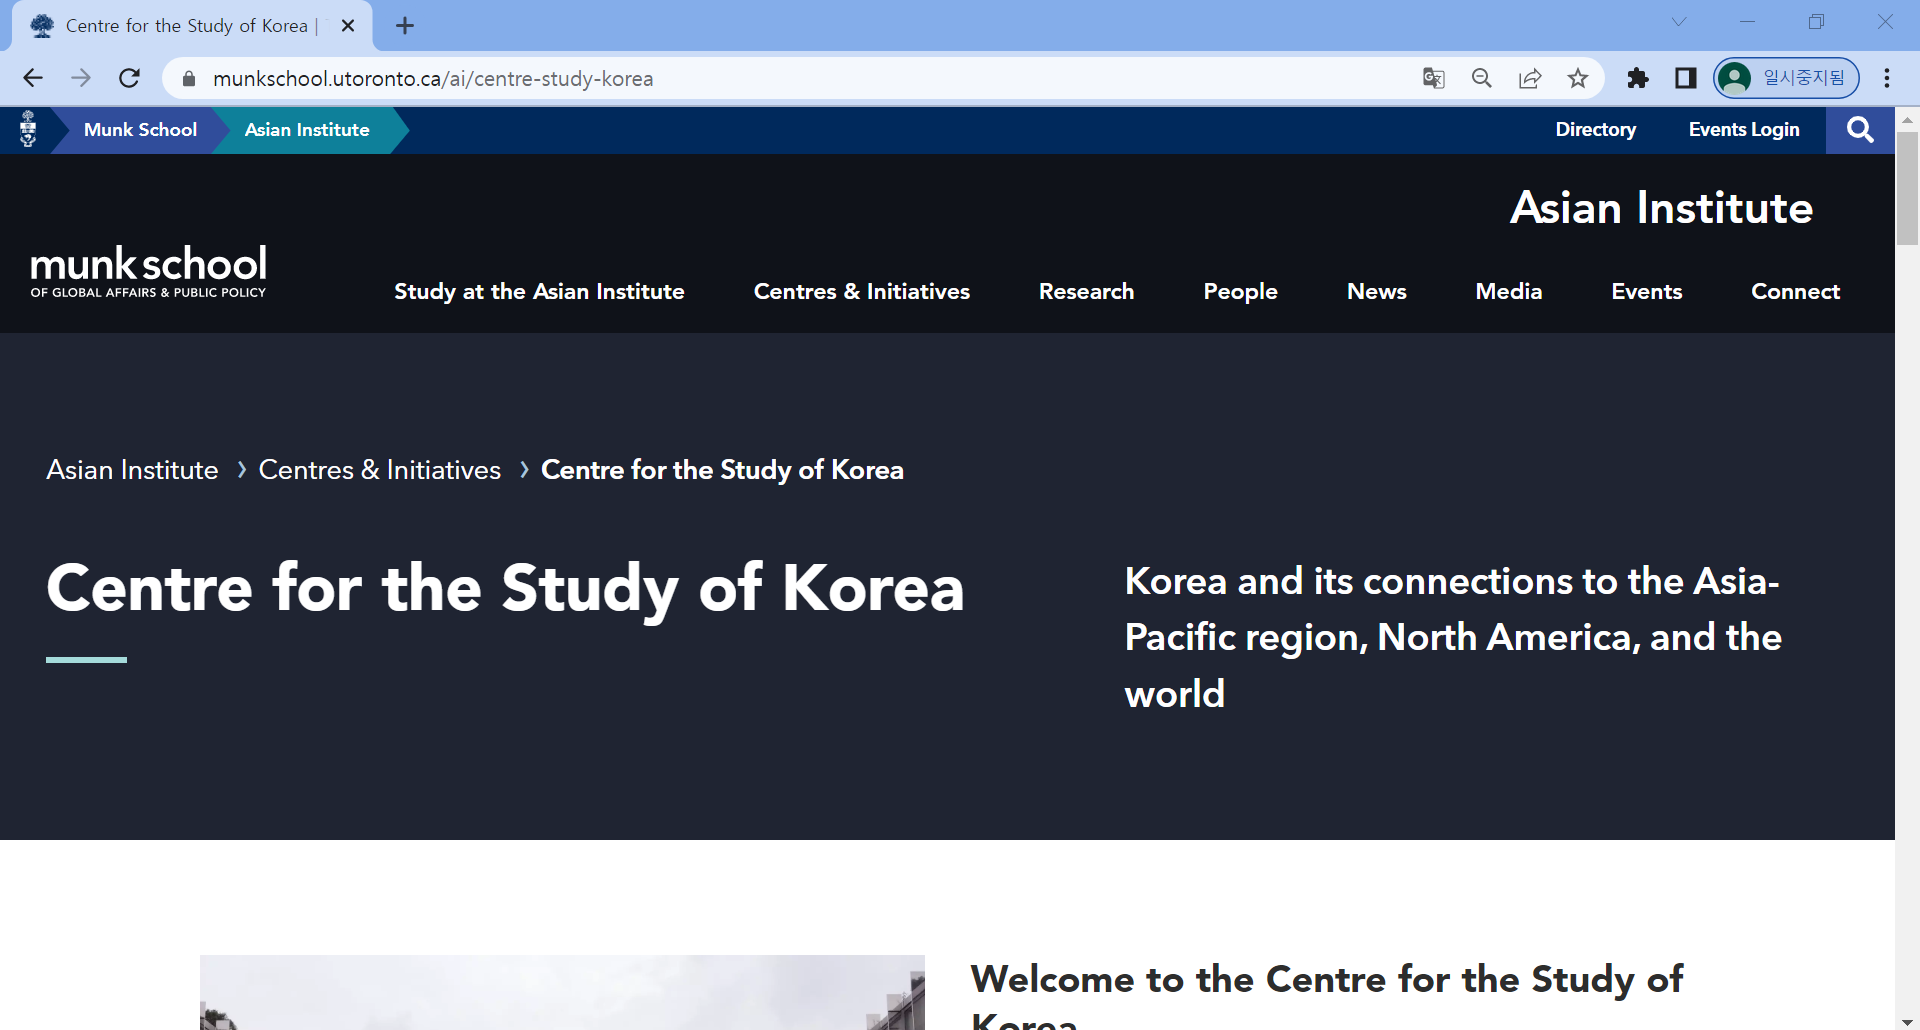Click the vertical scrollbar thumb
This screenshot has height=1030, width=1920.
[1907, 188]
